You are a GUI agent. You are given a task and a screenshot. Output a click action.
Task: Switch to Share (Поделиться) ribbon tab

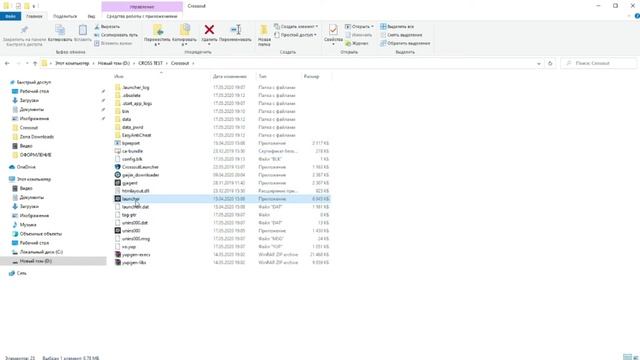point(65,16)
